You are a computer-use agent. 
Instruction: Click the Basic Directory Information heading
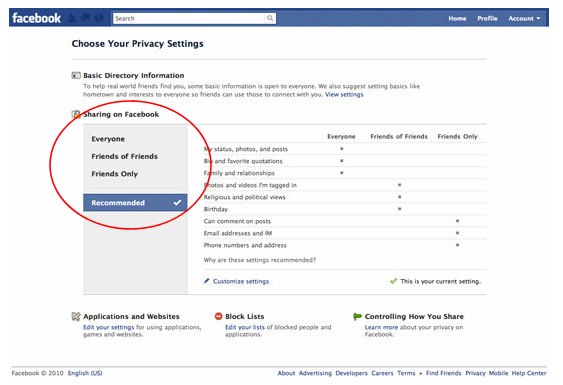134,75
